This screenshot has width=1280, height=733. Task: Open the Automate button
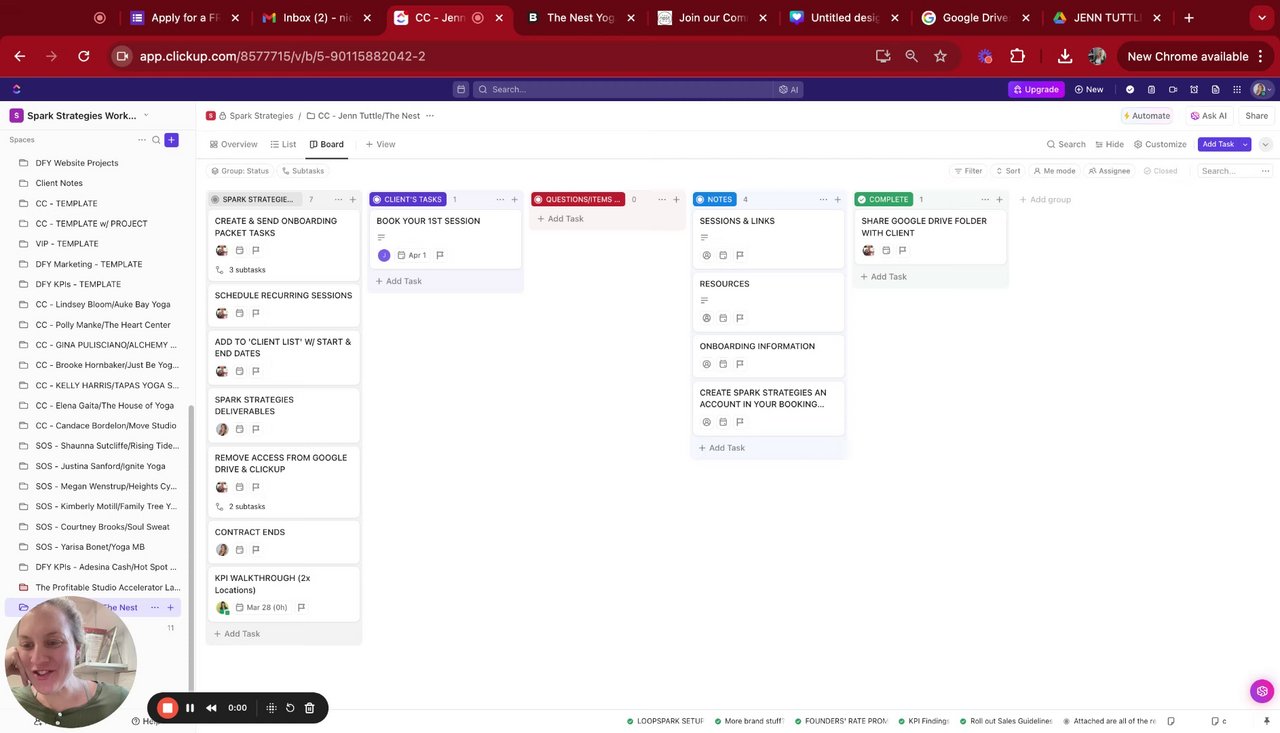click(x=1146, y=116)
